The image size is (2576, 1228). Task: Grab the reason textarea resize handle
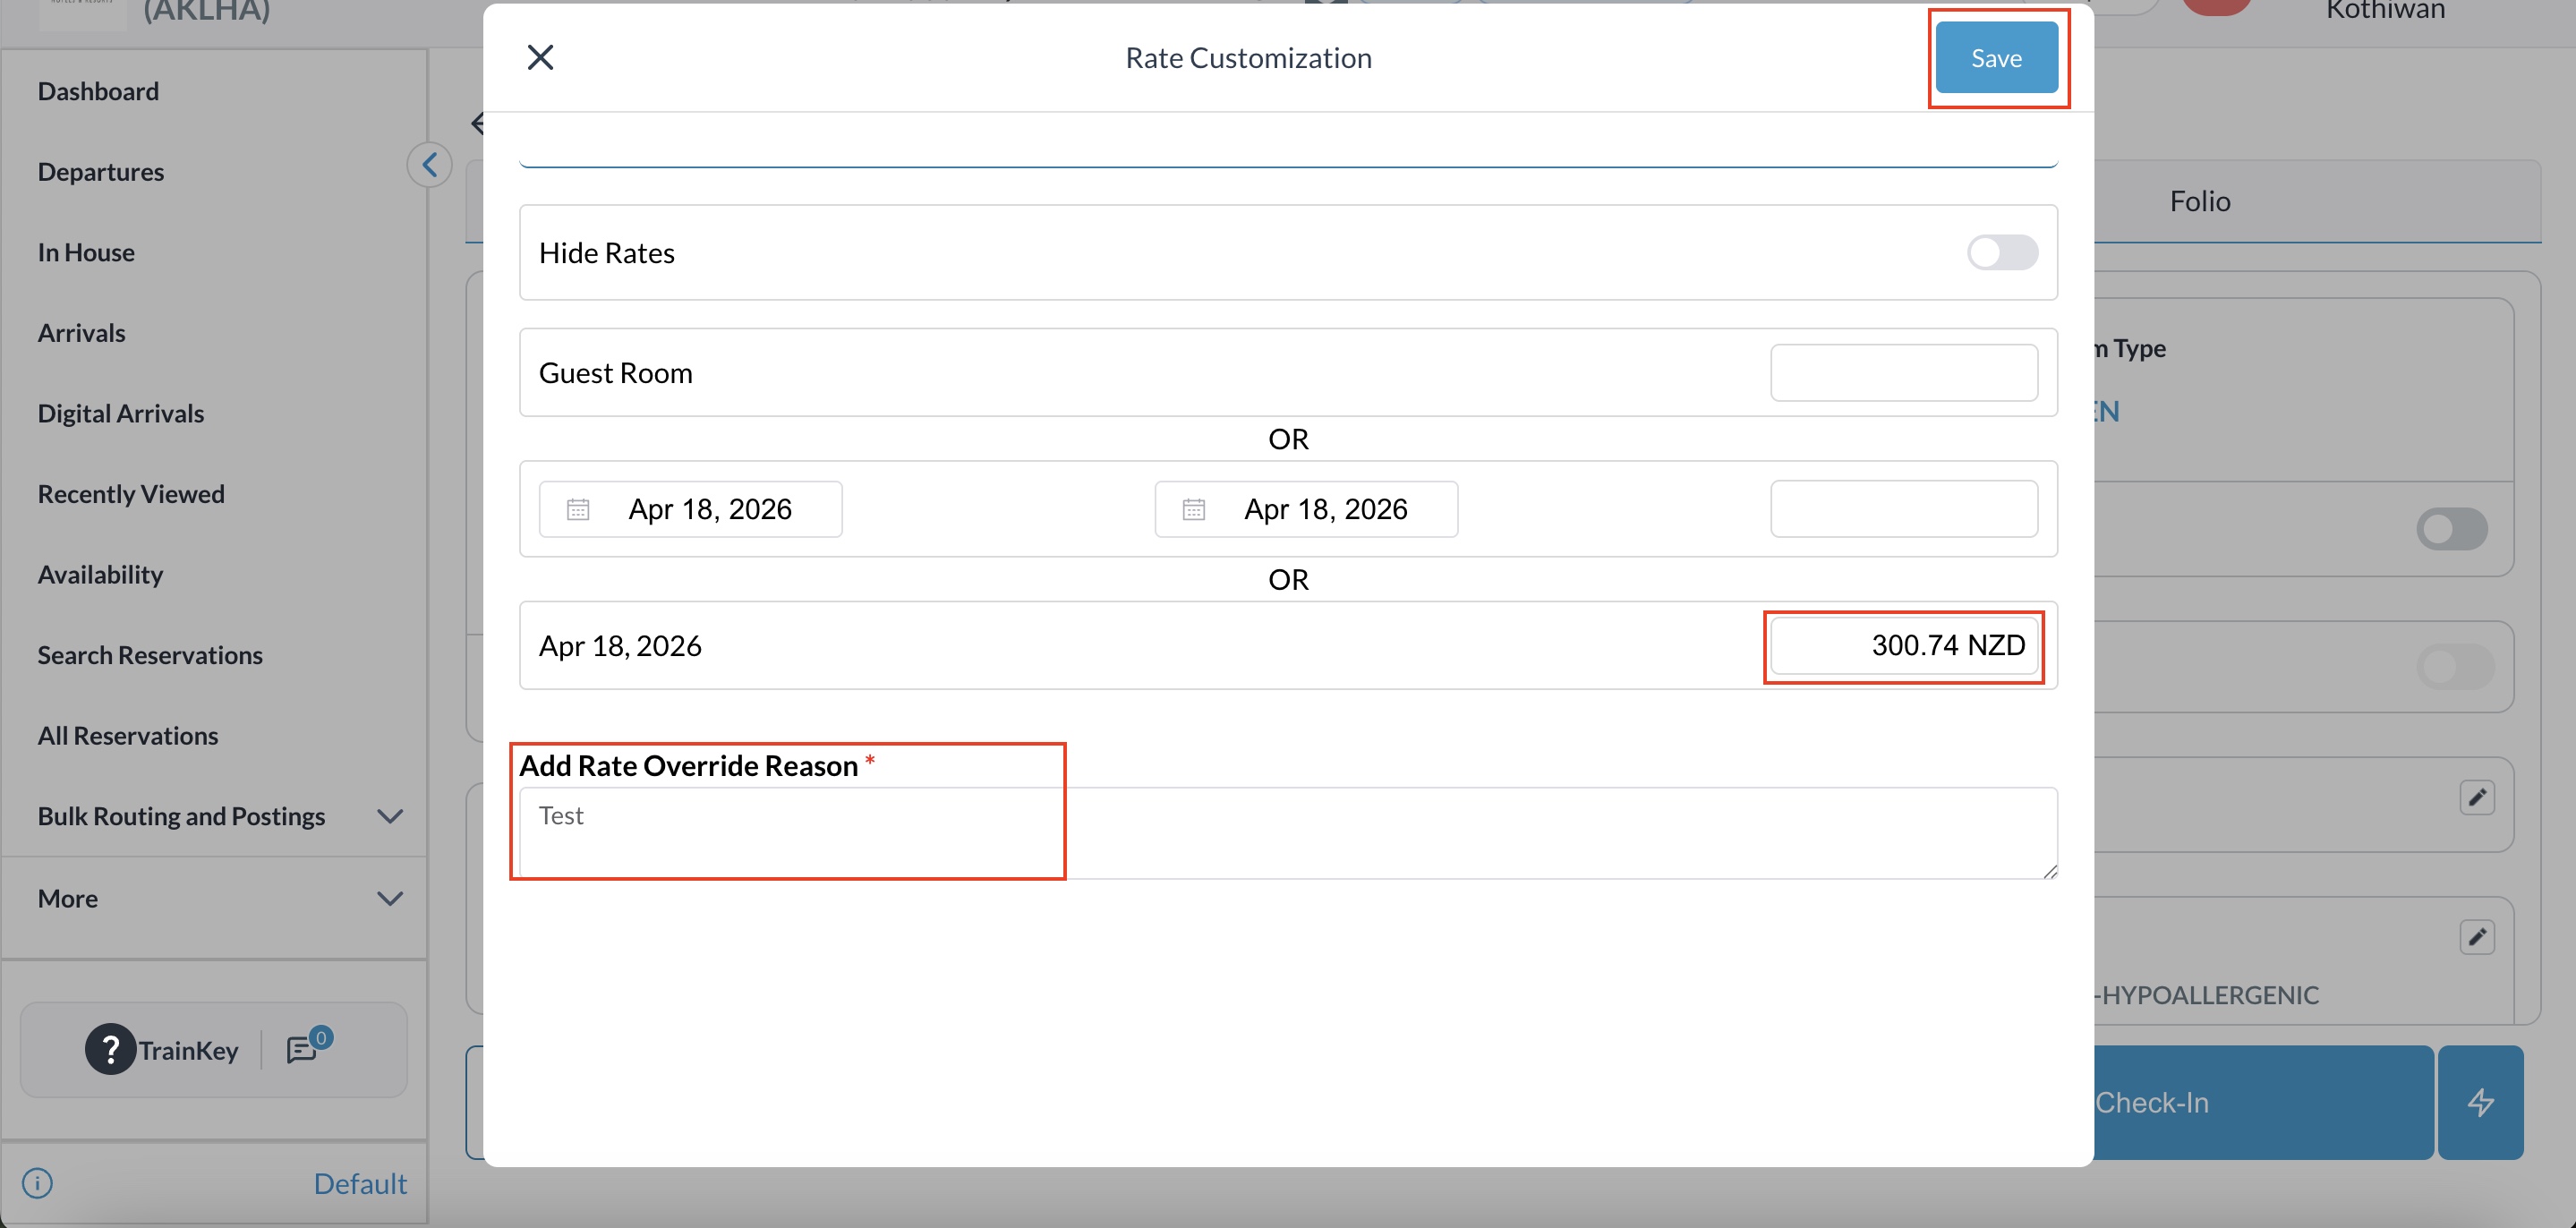[2049, 871]
